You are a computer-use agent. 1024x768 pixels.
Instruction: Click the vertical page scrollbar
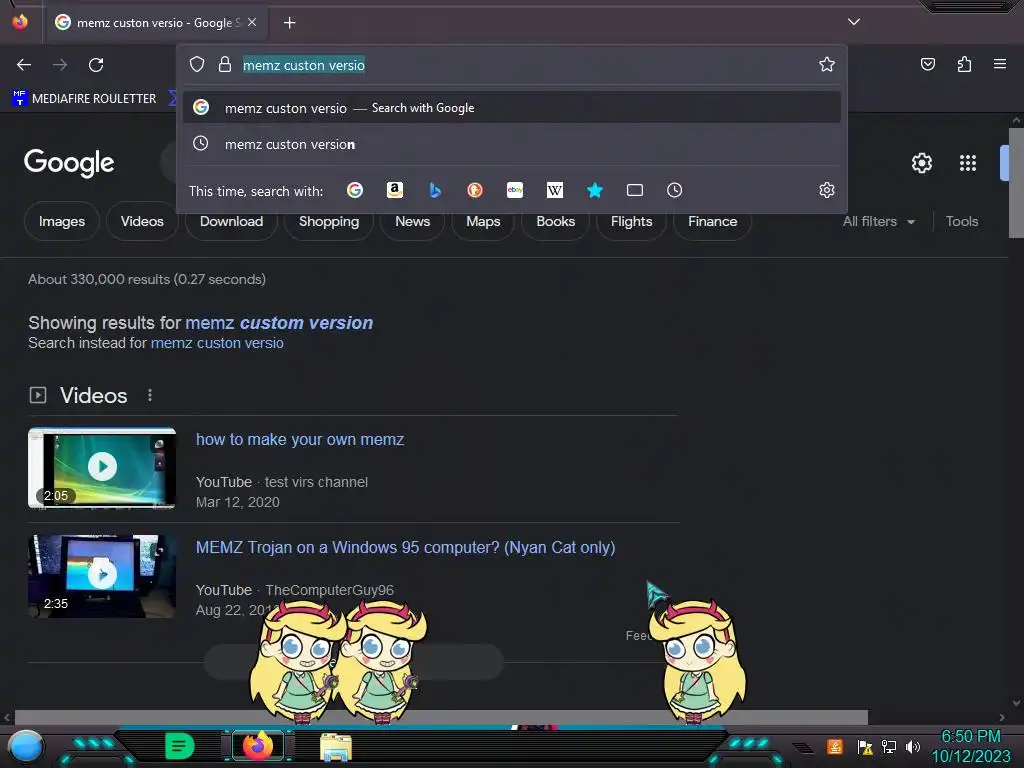1016,183
